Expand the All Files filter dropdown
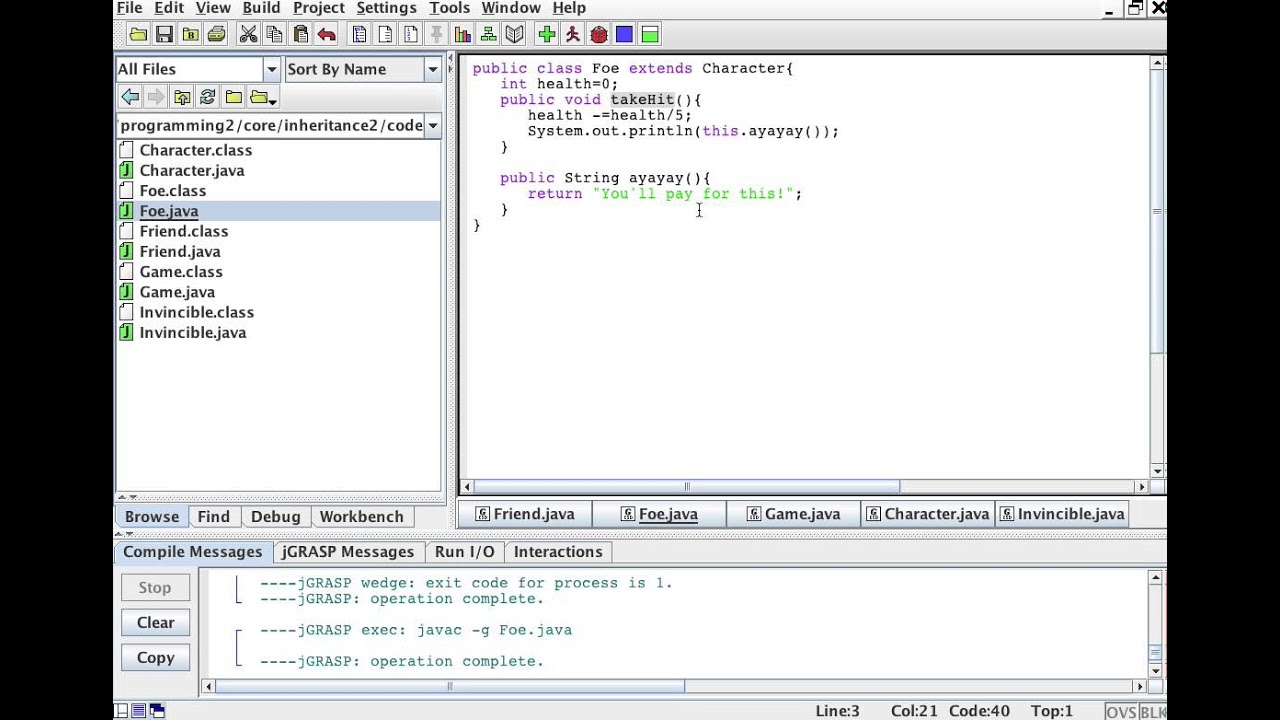Image resolution: width=1280 pixels, height=720 pixels. coord(271,69)
